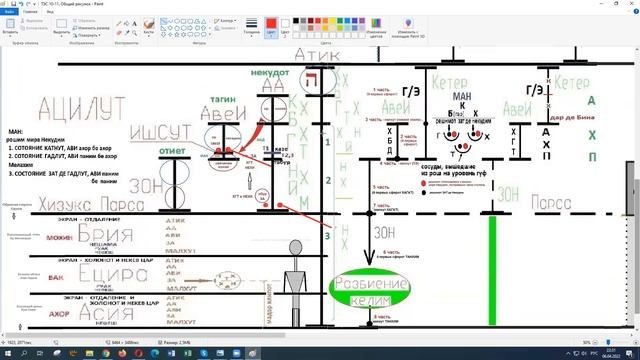640x360 pixels.
Task: Choose the purple color swatch
Action: click(x=362, y=21)
